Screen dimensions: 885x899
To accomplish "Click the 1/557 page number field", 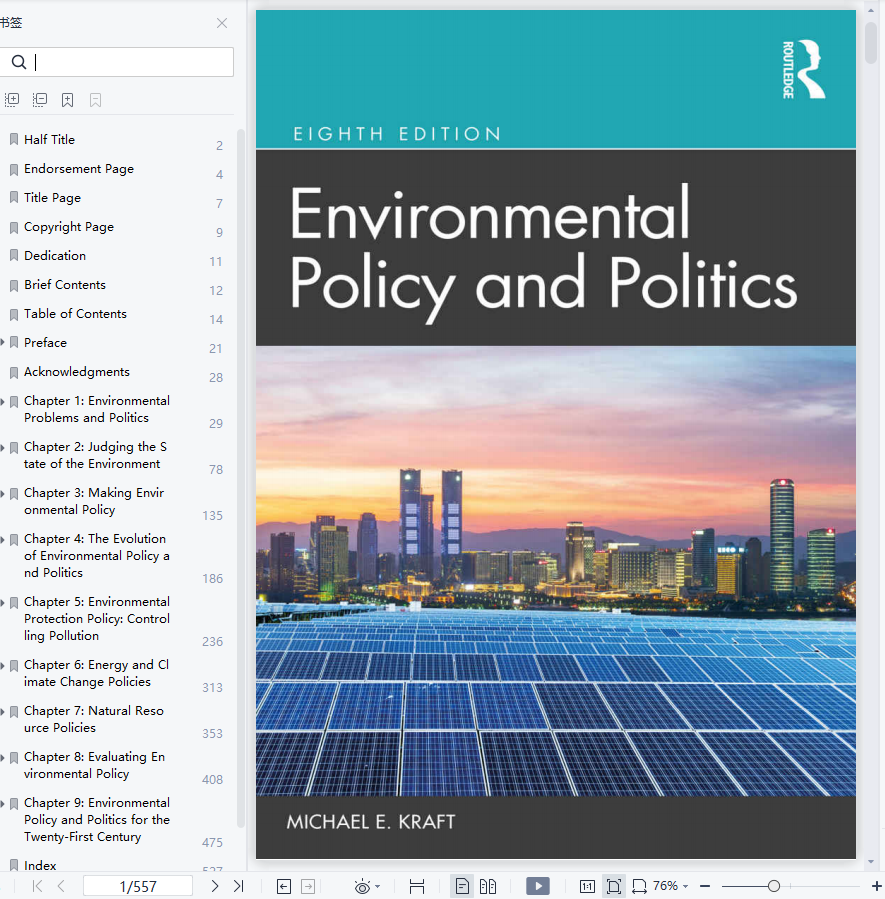I will pyautogui.click(x=138, y=886).
